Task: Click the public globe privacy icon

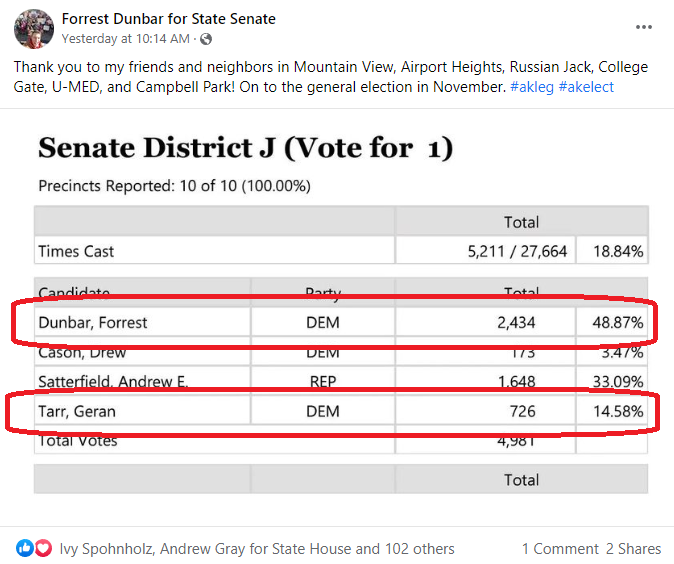Action: click(206, 39)
